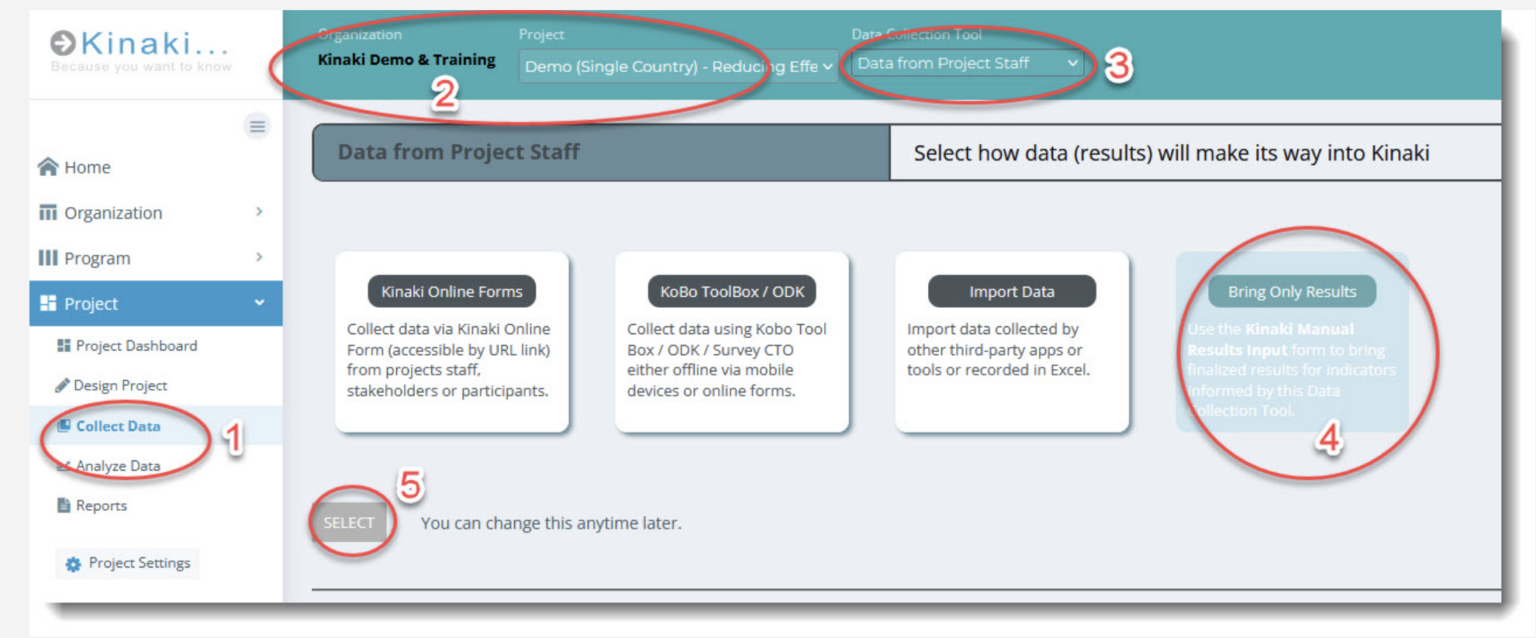Open the Data Collection Tool dropdown

pyautogui.click(x=967, y=63)
